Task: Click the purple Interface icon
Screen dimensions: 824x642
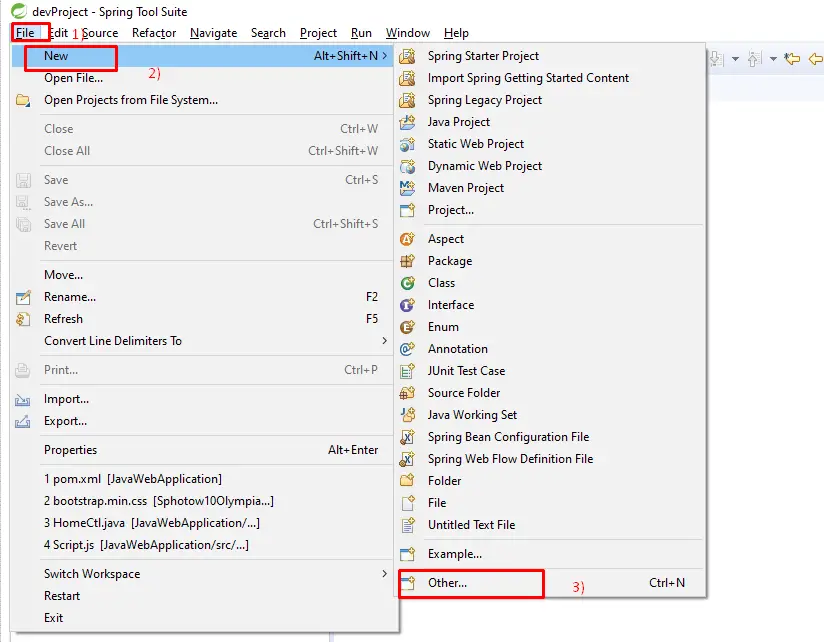Action: 407,305
